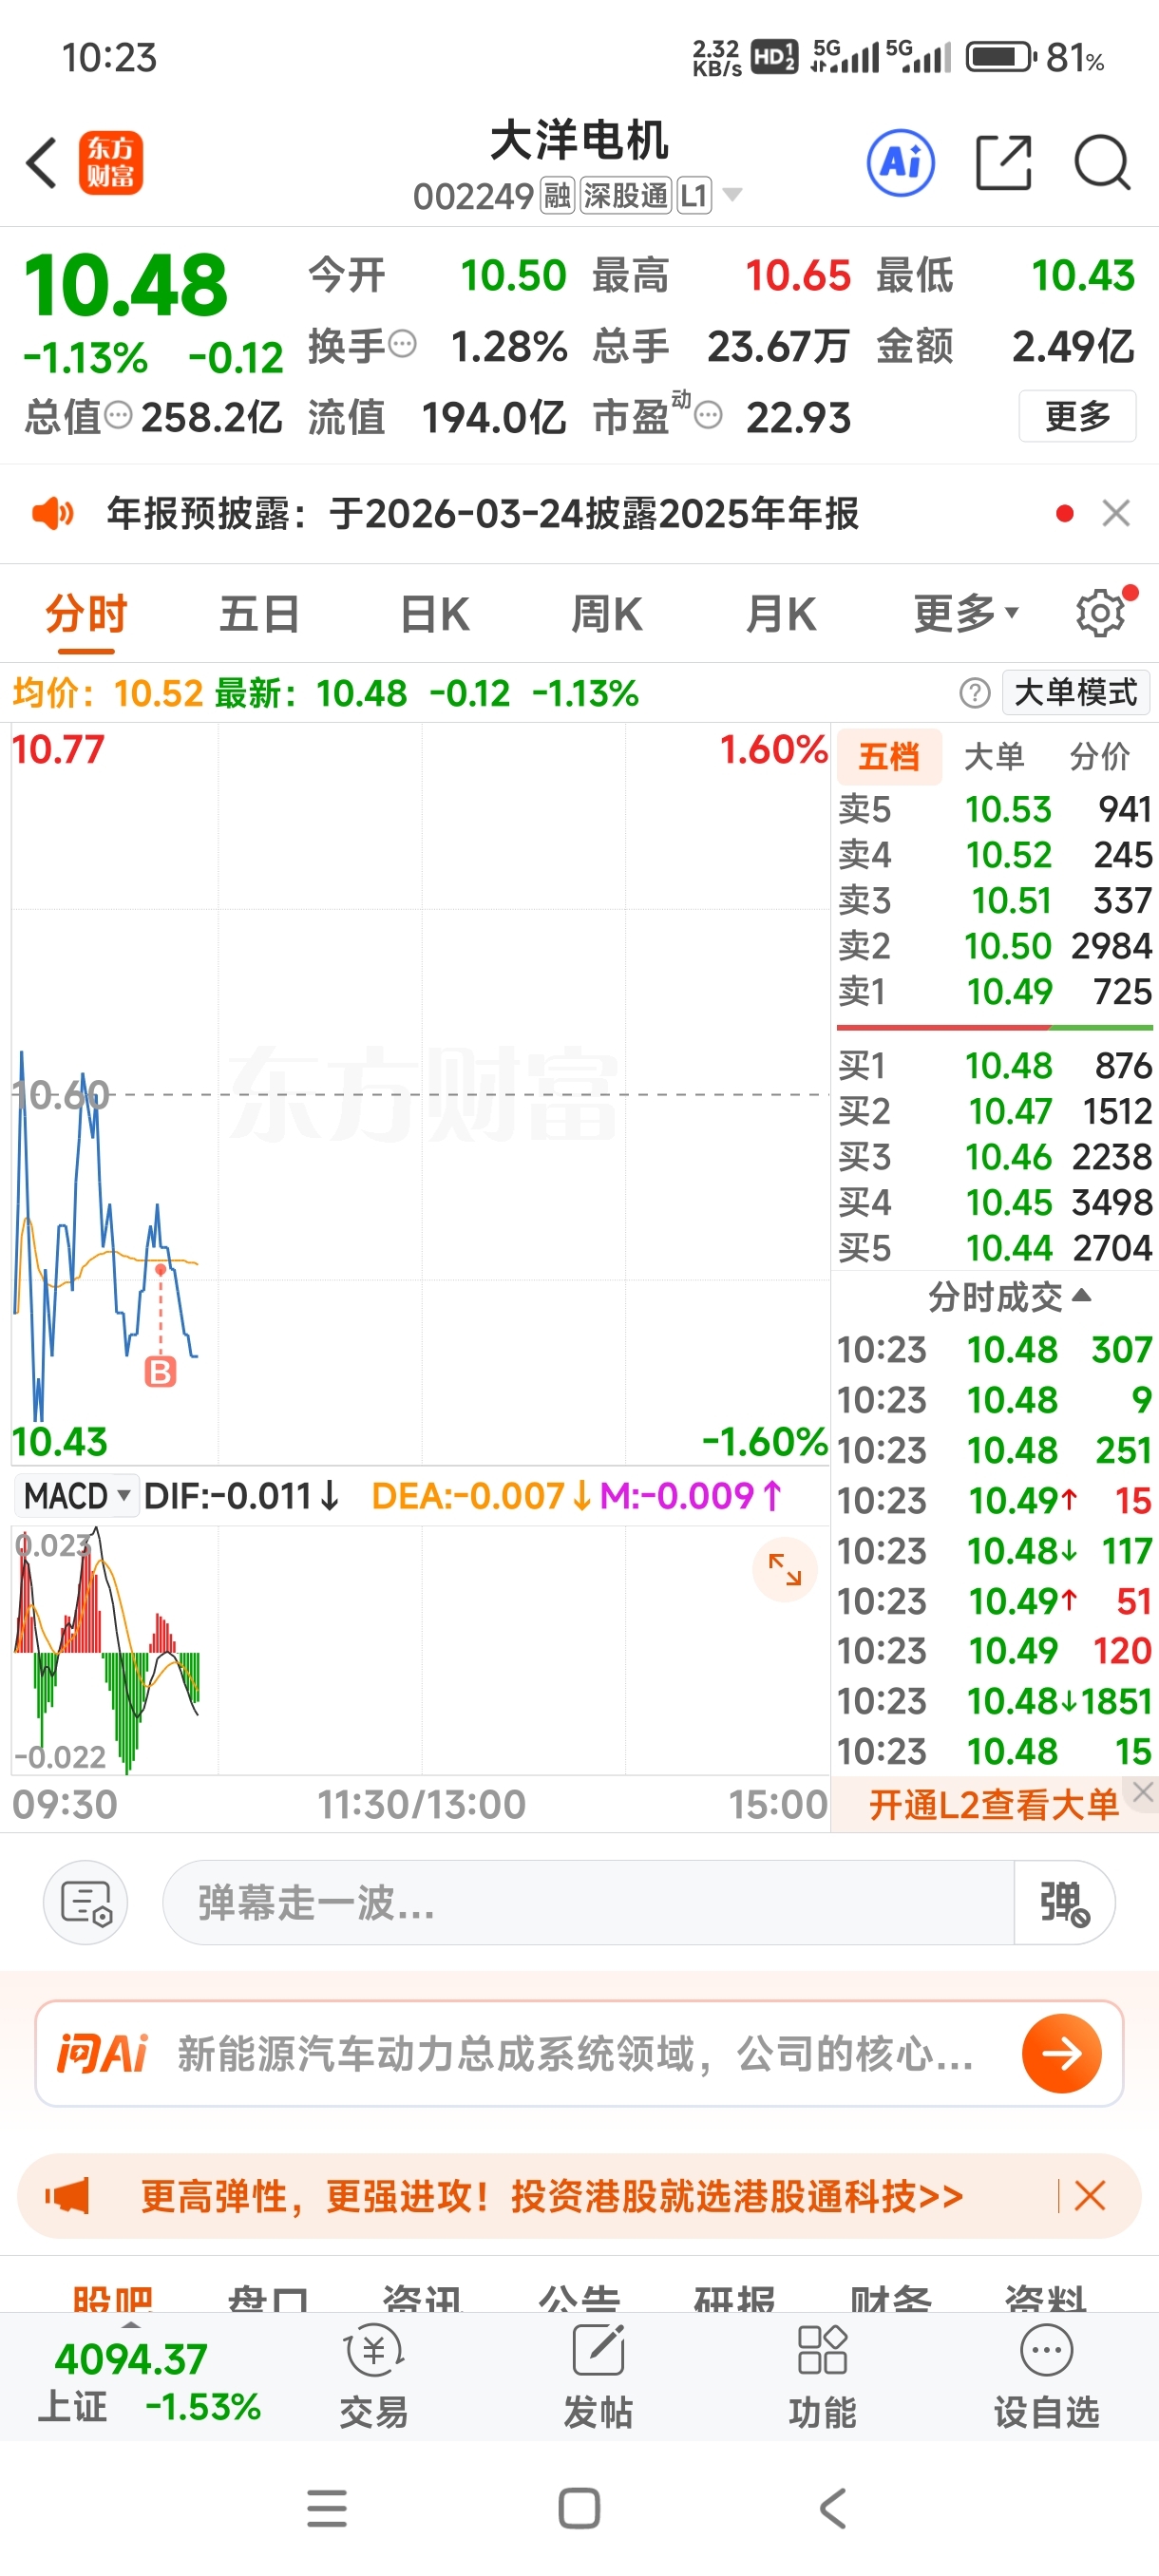Open 发帖 post icon
Image resolution: width=1159 pixels, height=2576 pixels.
tap(598, 2377)
